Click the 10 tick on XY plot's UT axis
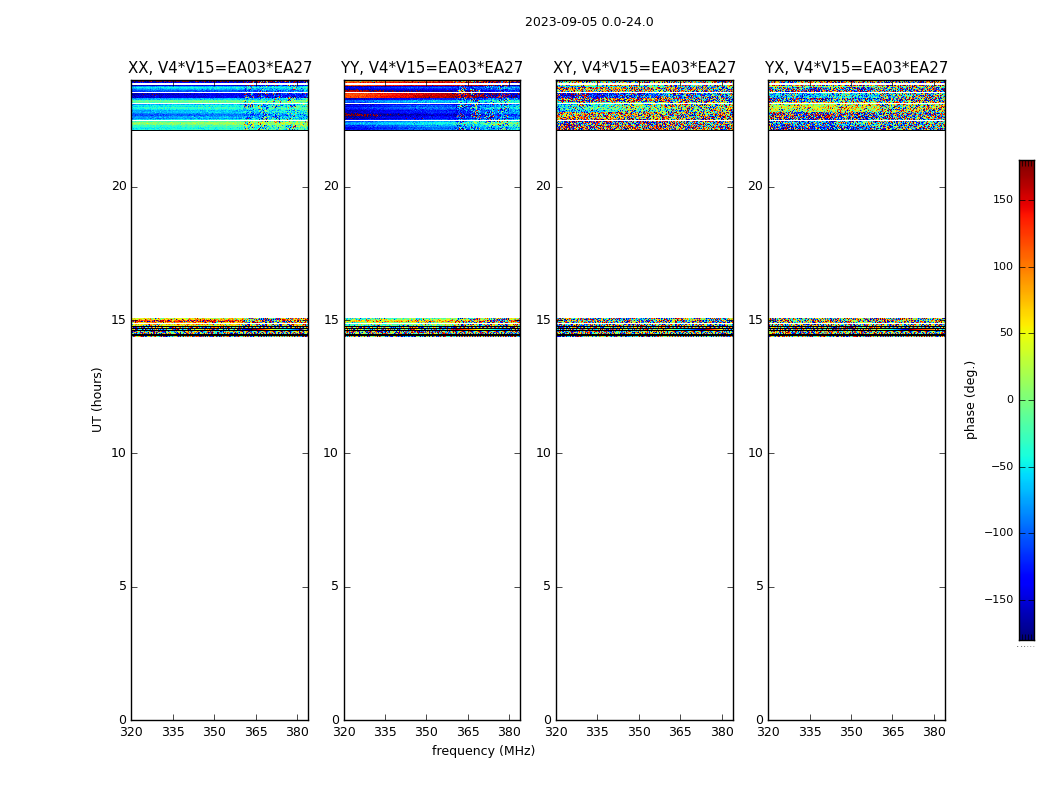The height and width of the screenshot is (800, 1050). coord(543,453)
